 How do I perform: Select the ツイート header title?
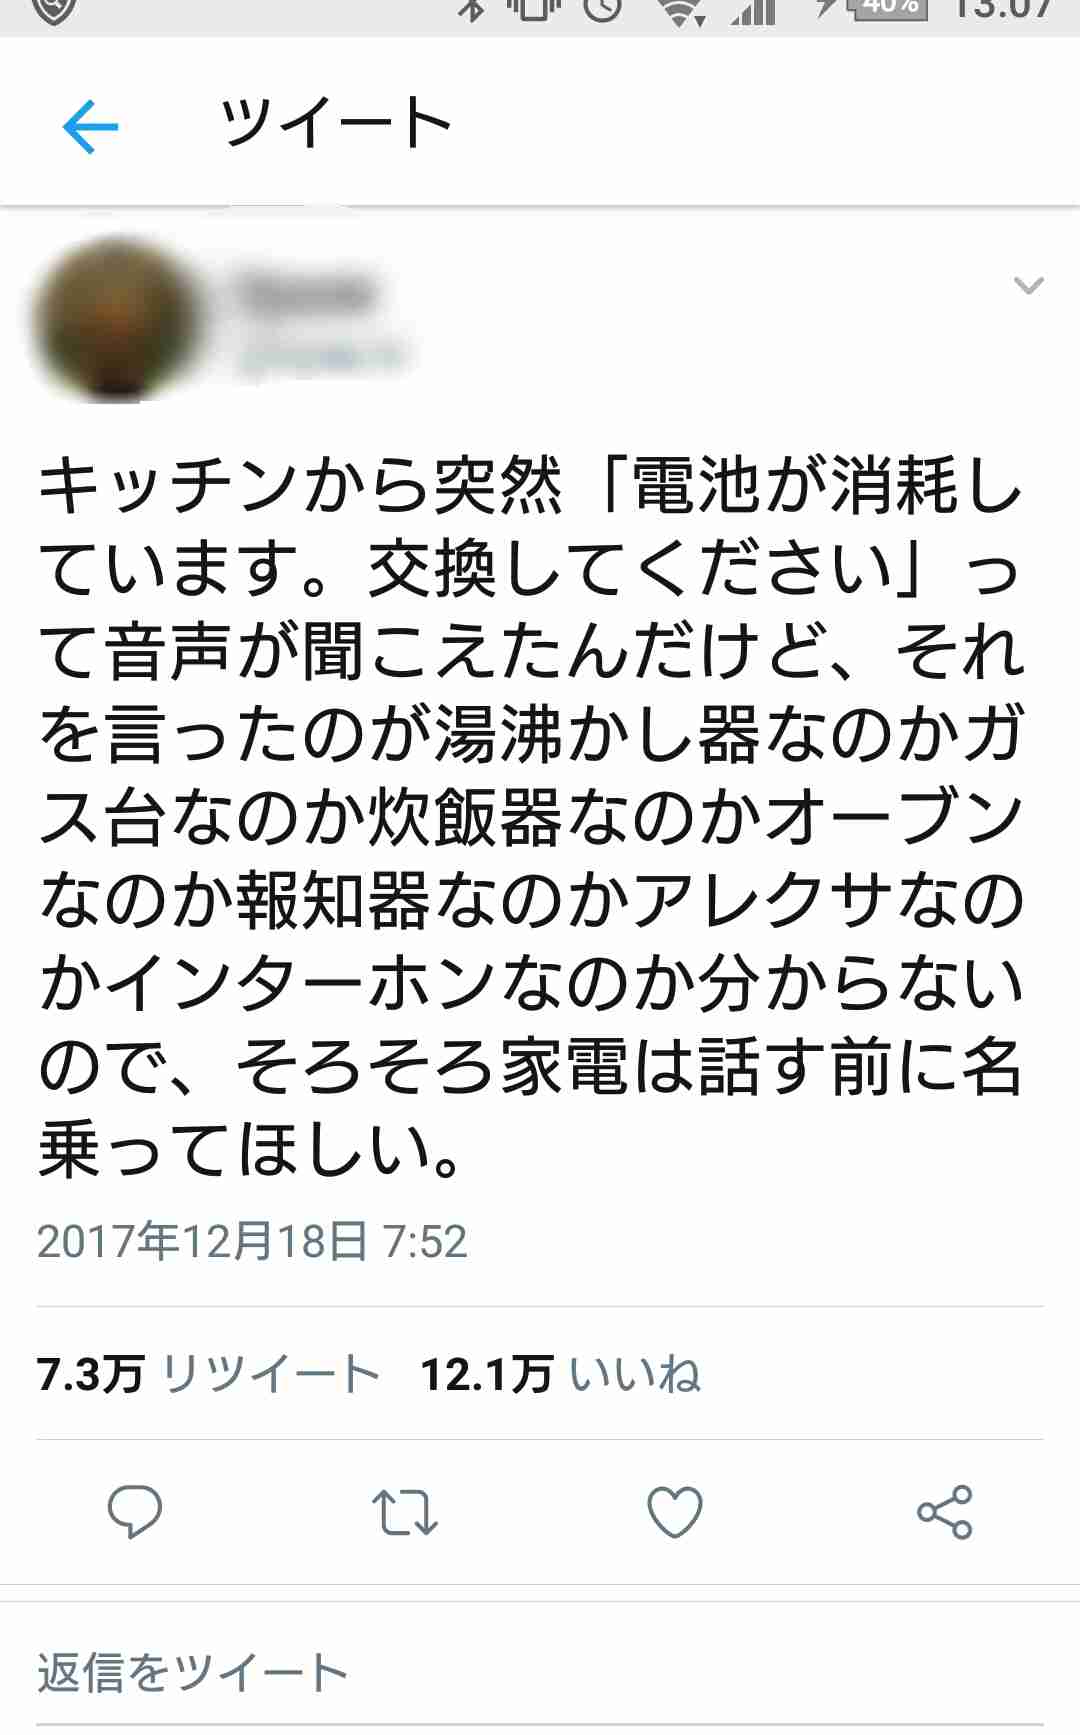(x=336, y=124)
